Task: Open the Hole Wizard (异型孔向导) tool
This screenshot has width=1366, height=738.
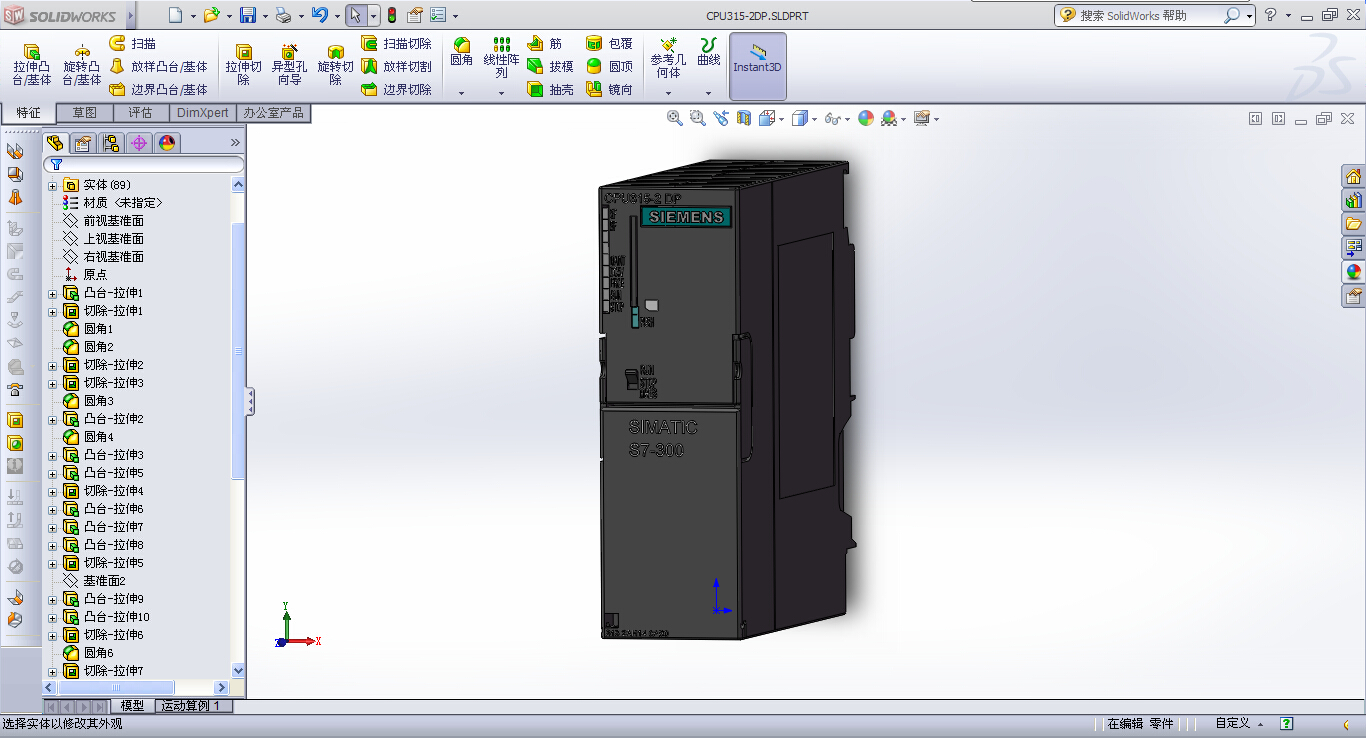Action: [289, 64]
